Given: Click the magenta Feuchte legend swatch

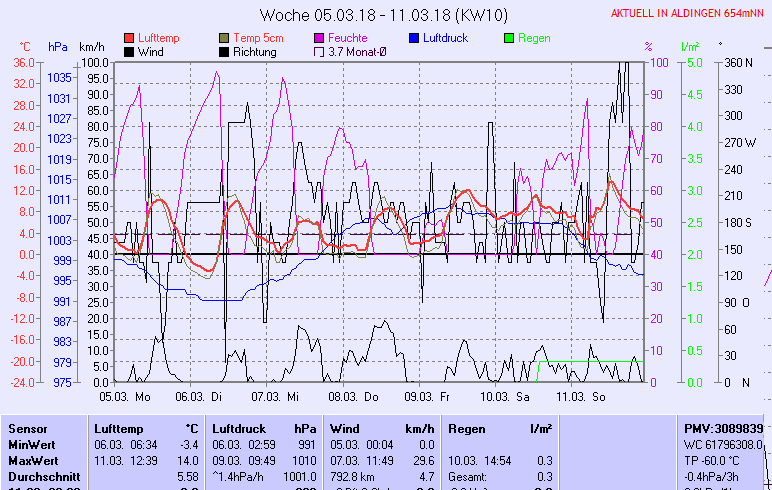Looking at the screenshot, I should coord(319,38).
